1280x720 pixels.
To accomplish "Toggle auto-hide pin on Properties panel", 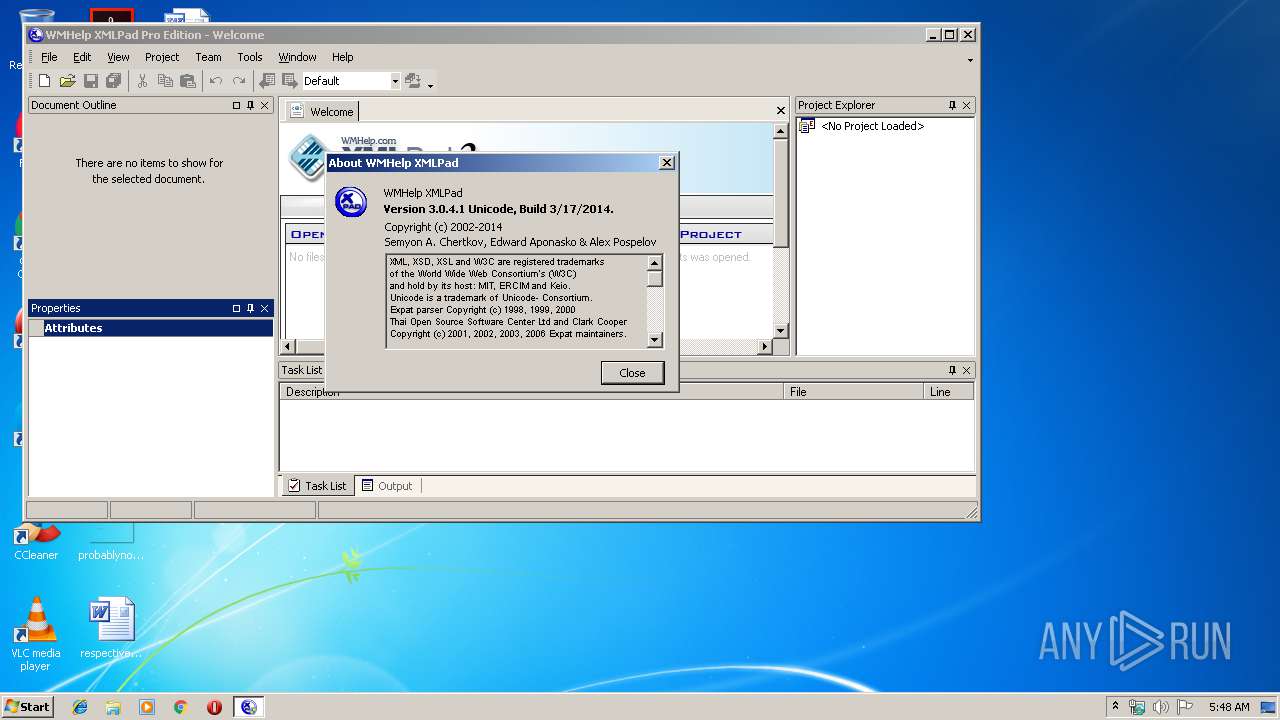I will tap(251, 308).
